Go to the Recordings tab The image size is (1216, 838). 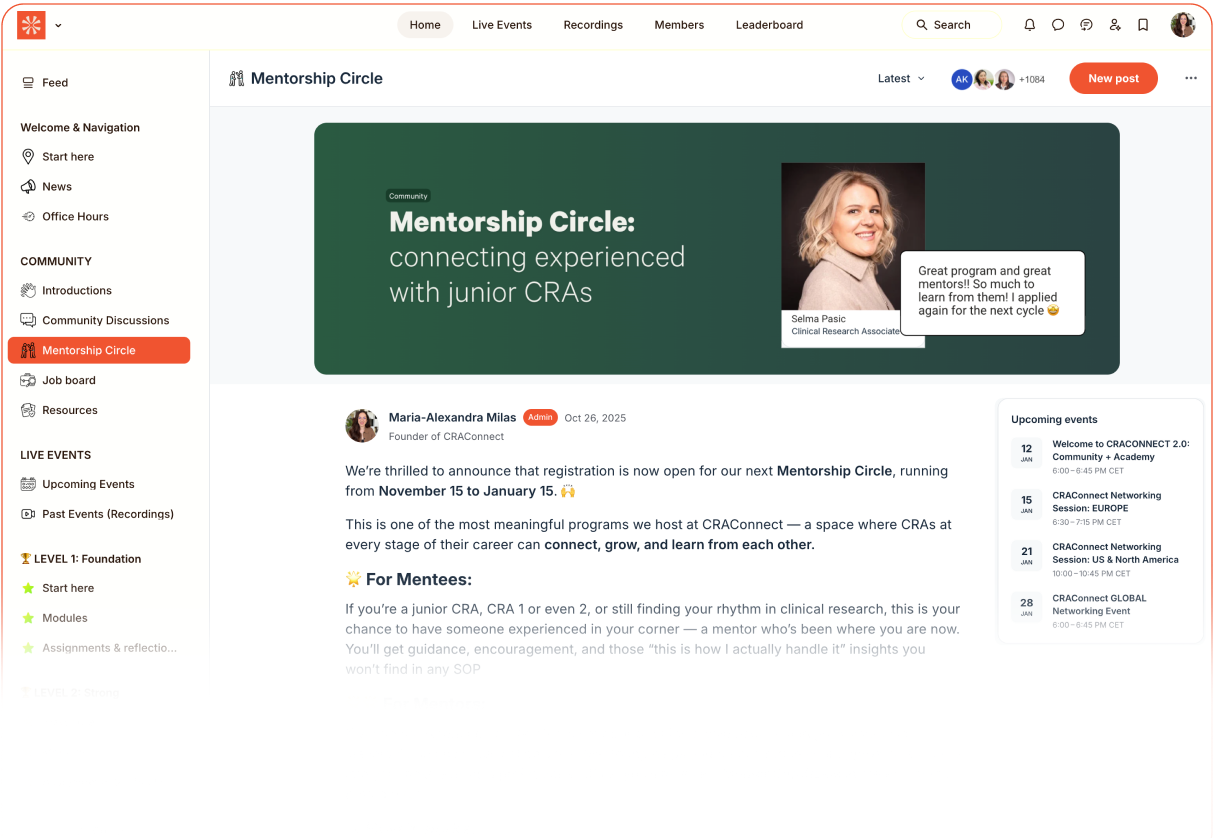pyautogui.click(x=593, y=25)
